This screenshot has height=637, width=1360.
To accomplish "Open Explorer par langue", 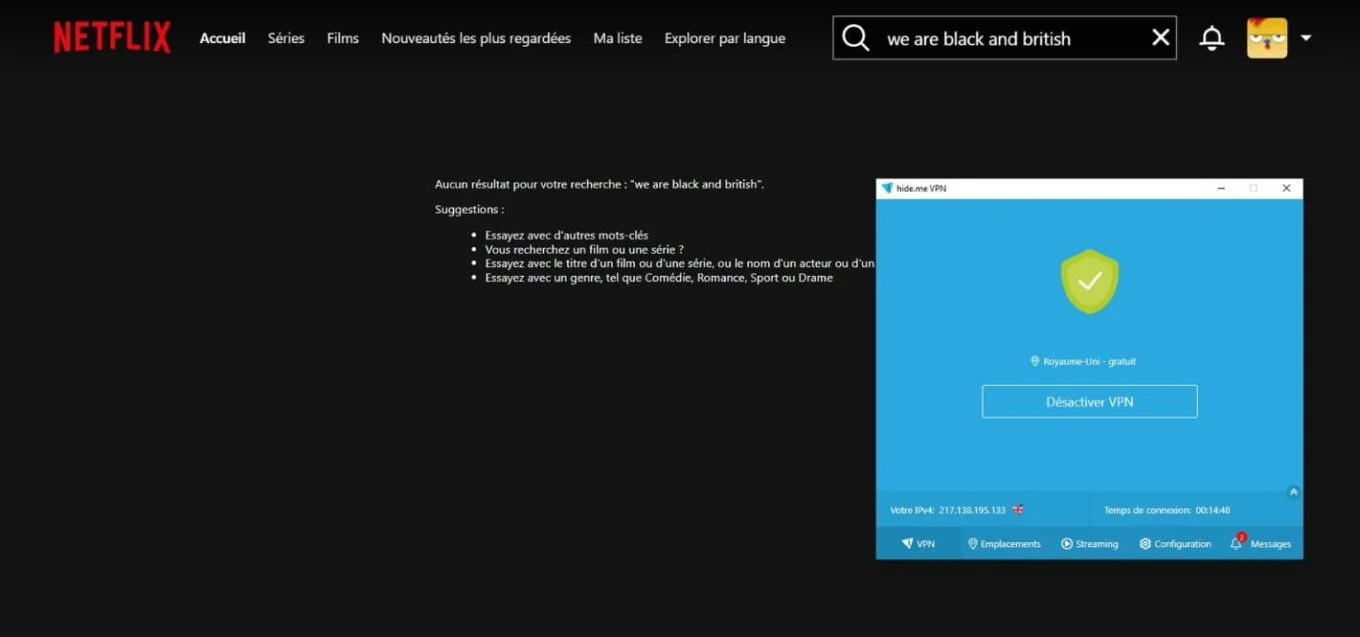I will click(x=725, y=38).
